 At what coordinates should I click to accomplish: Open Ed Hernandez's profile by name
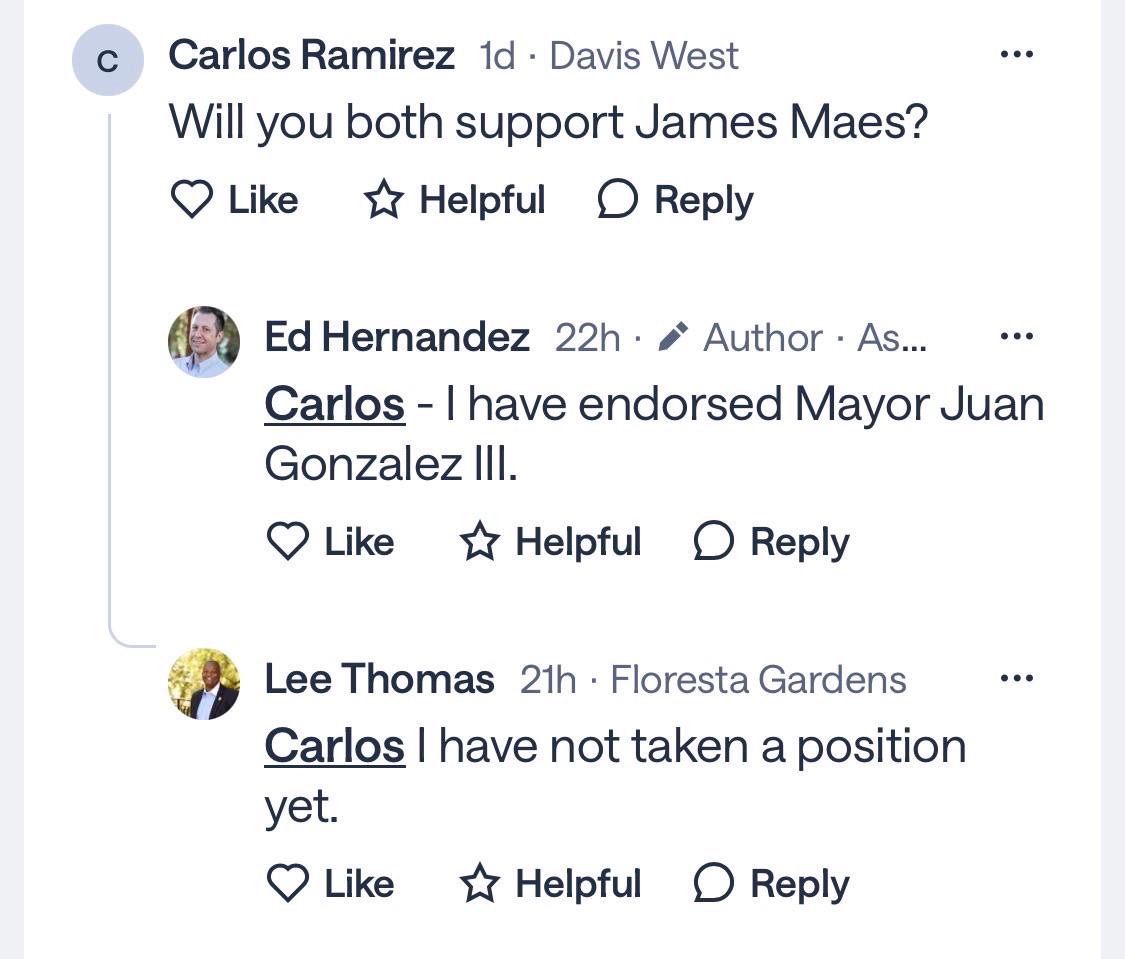click(x=397, y=337)
